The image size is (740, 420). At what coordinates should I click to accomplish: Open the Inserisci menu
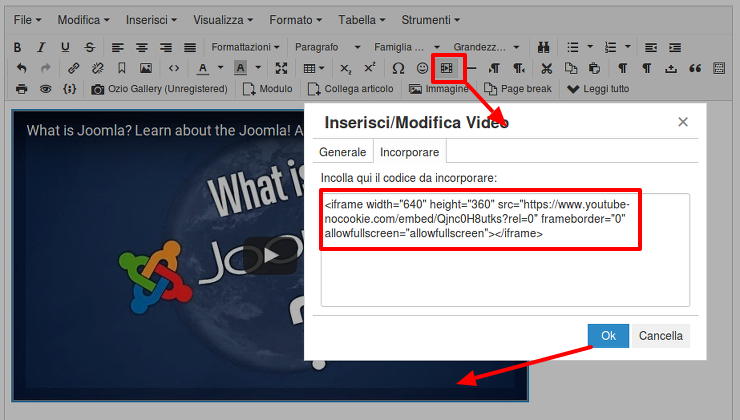151,20
